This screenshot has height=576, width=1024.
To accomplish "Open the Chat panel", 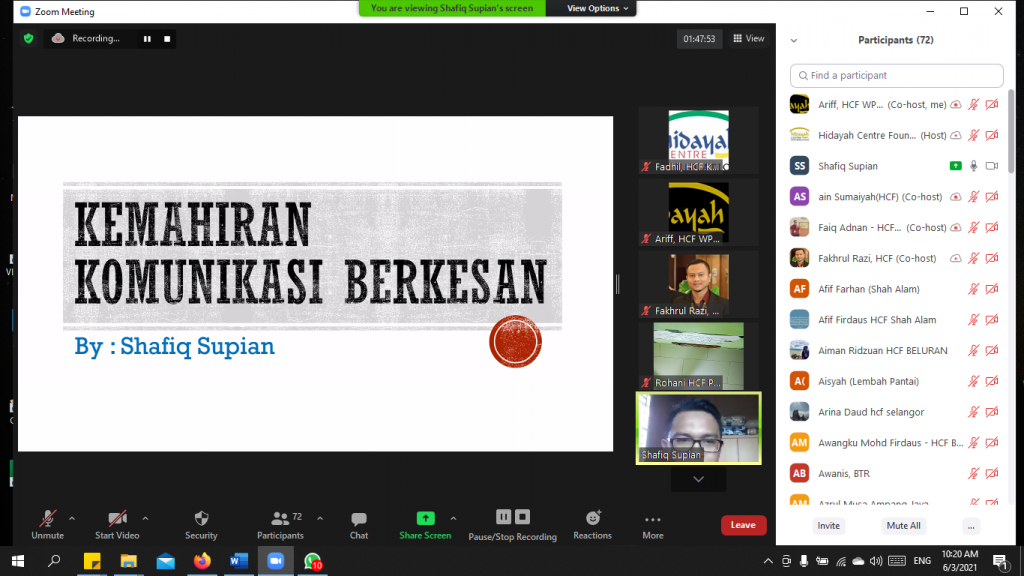I will coord(358,523).
